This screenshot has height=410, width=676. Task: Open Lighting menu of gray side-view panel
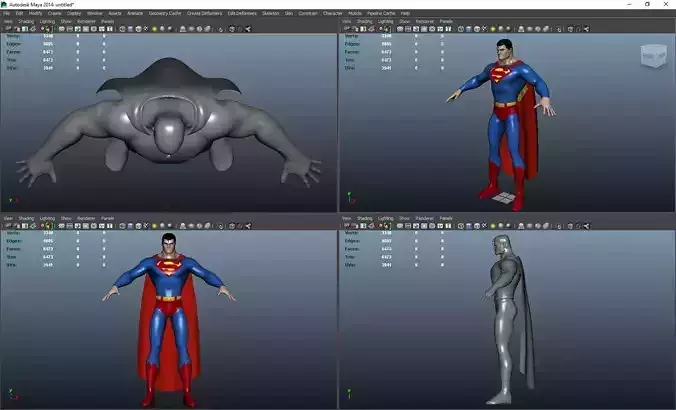tap(386, 218)
